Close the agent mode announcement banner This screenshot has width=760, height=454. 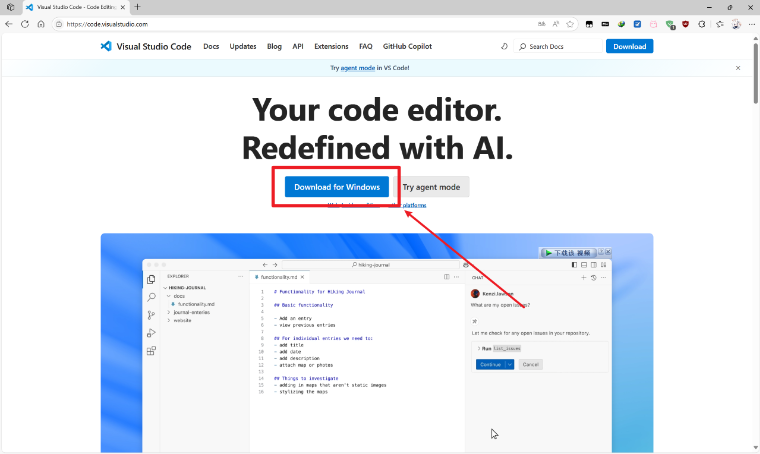click(738, 68)
